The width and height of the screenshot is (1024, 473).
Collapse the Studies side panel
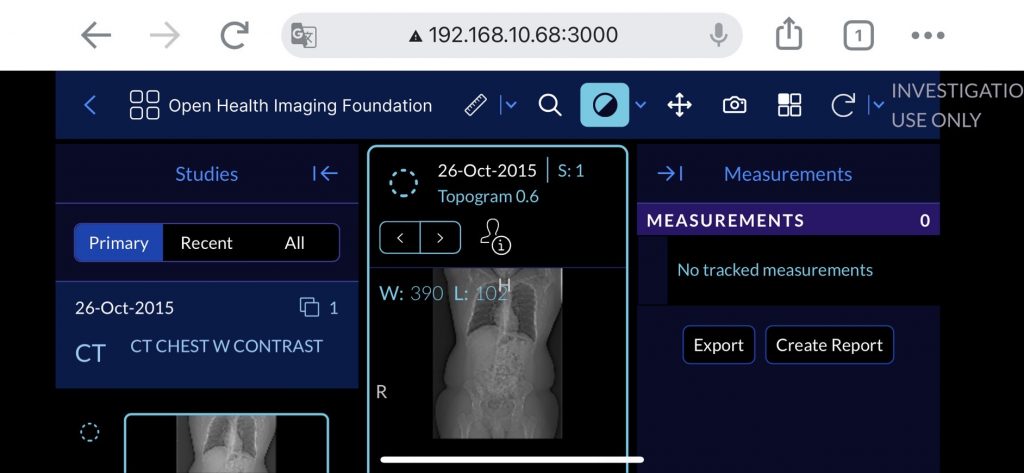pos(325,174)
